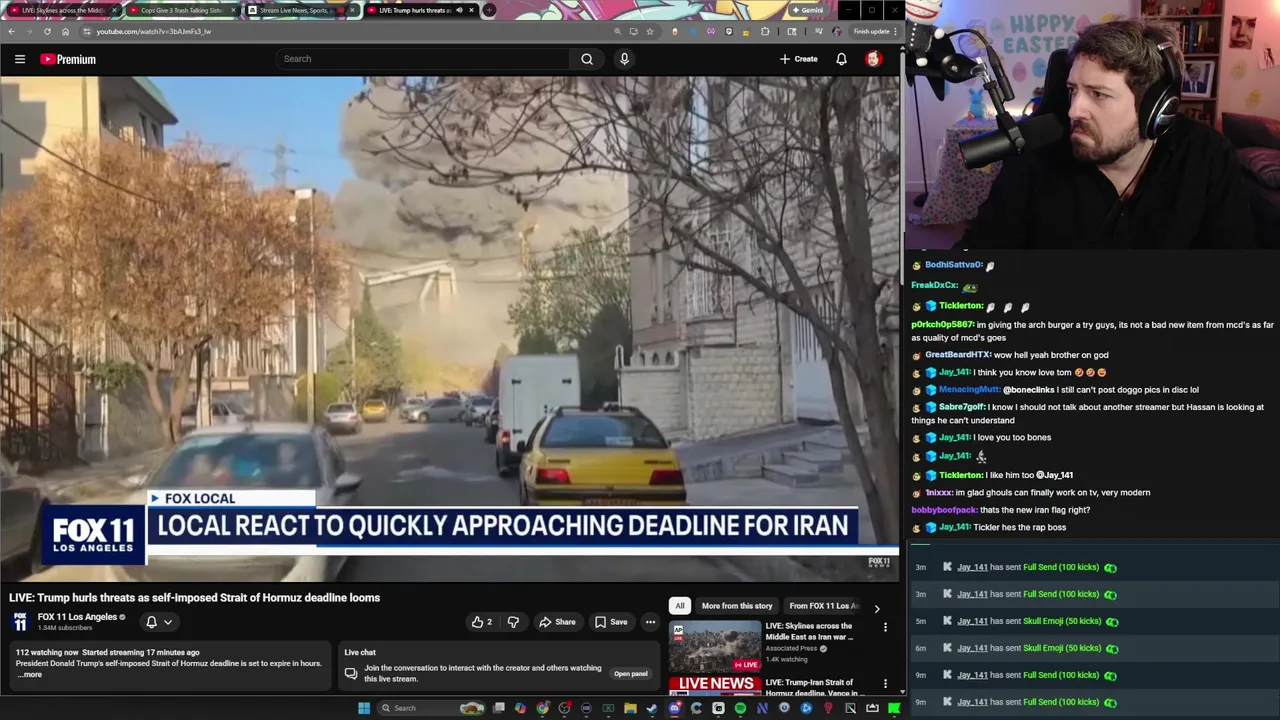Open the Create menu
1280x720 pixels.
(x=798, y=59)
